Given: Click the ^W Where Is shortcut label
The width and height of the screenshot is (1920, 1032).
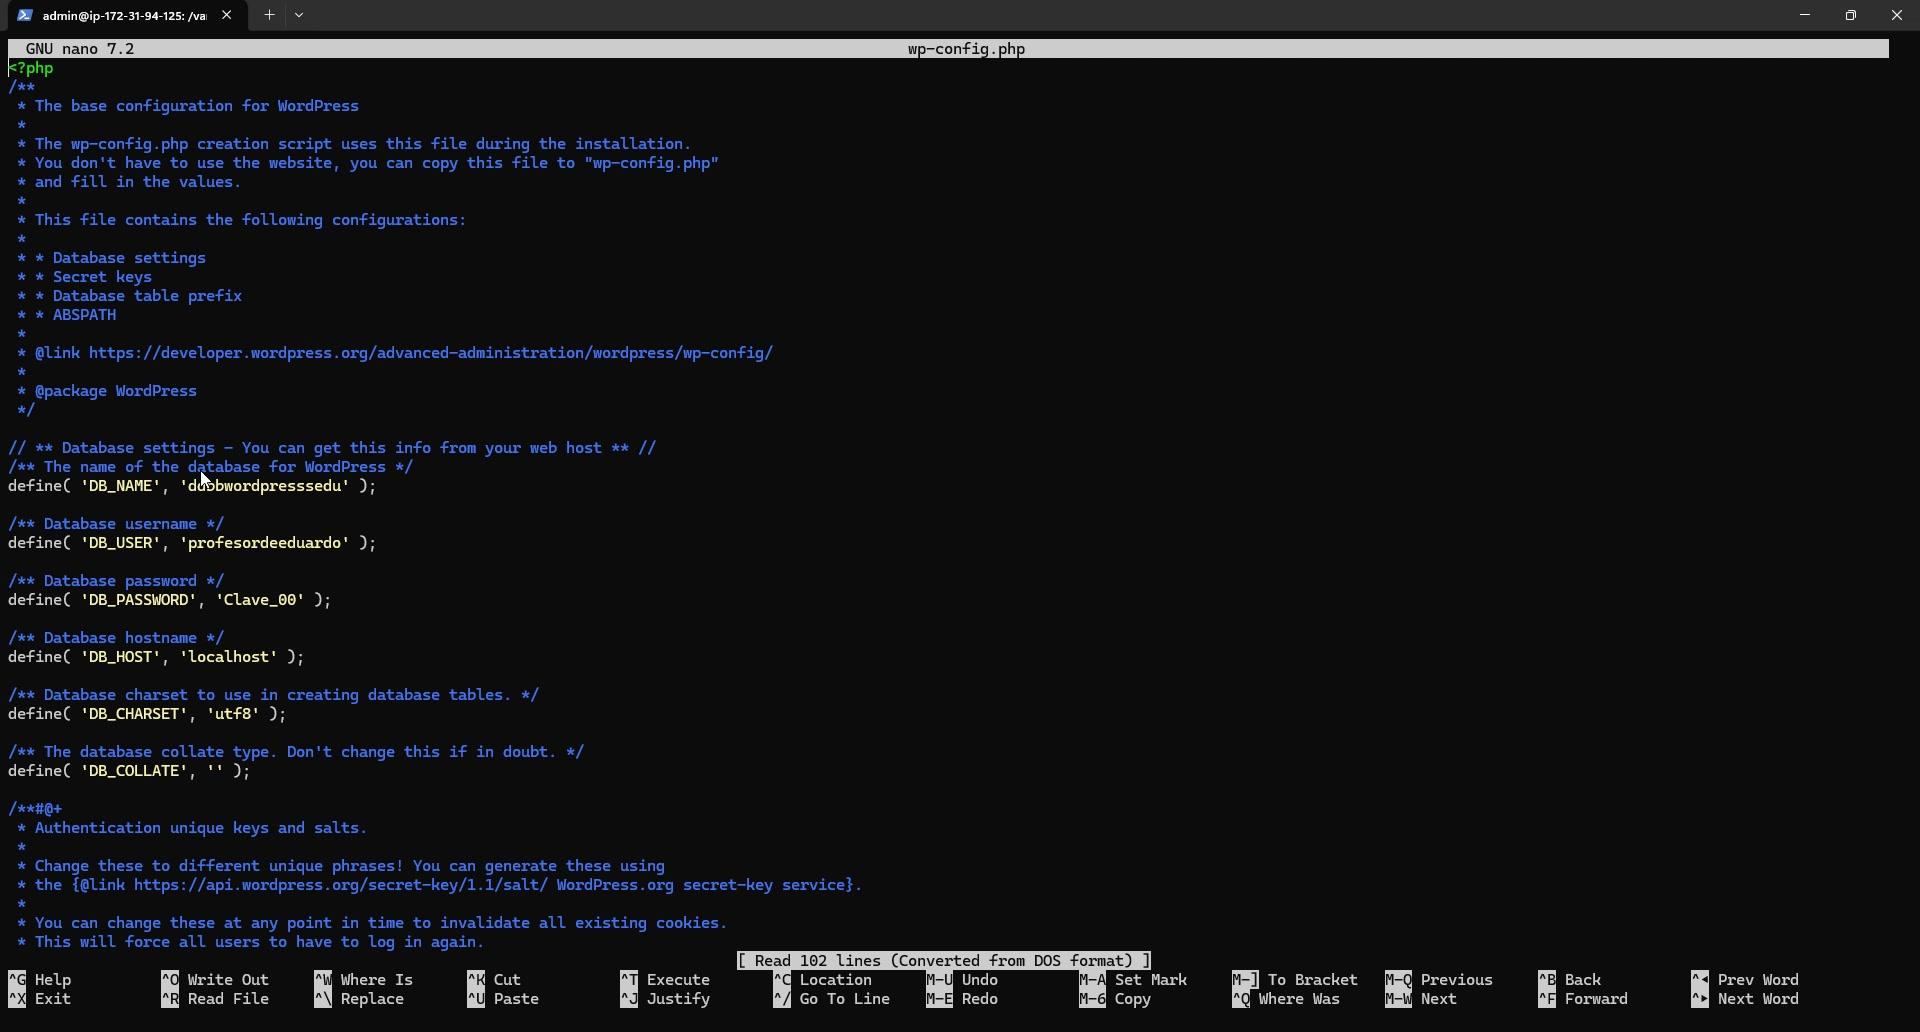Looking at the screenshot, I should (364, 980).
